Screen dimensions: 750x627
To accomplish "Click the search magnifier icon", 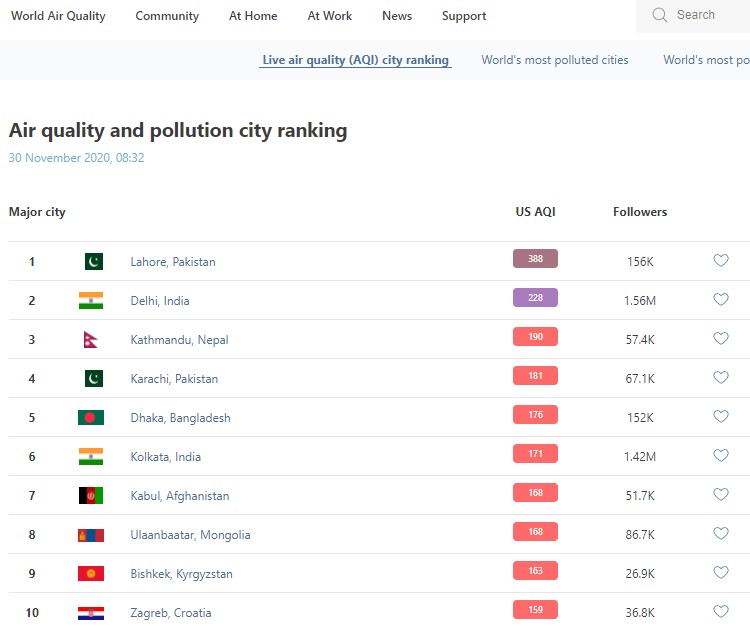I will tap(659, 15).
